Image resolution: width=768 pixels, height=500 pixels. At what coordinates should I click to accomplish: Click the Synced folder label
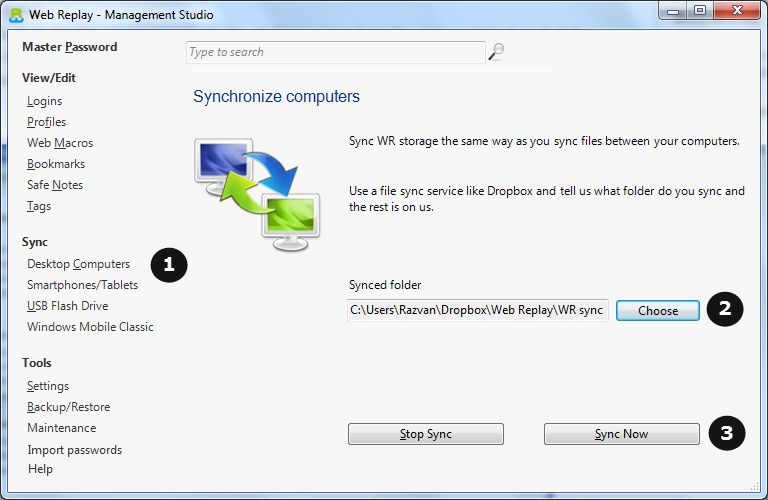coord(385,285)
